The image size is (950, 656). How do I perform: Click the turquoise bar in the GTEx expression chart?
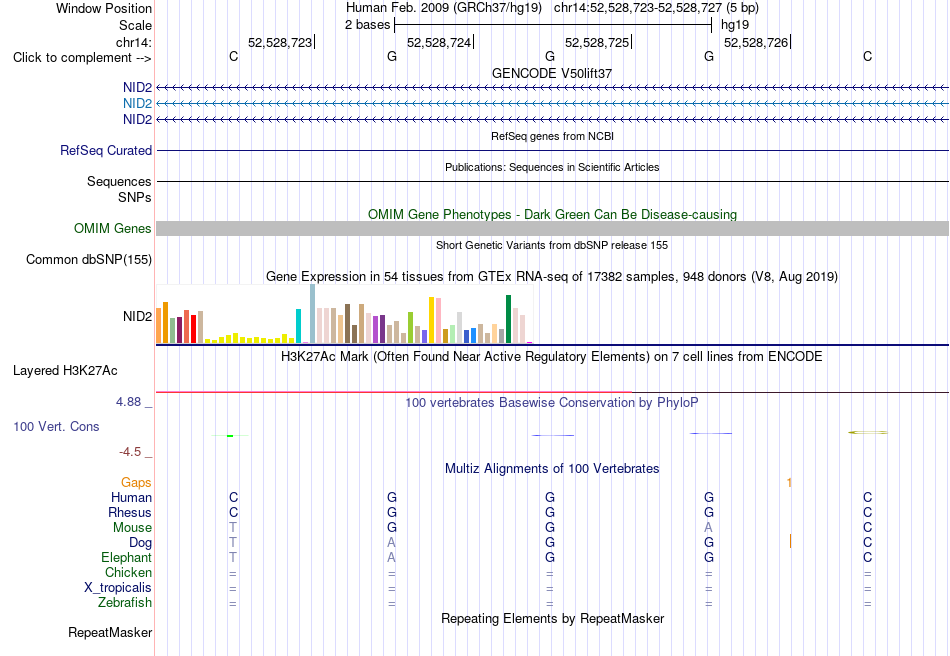[298, 326]
